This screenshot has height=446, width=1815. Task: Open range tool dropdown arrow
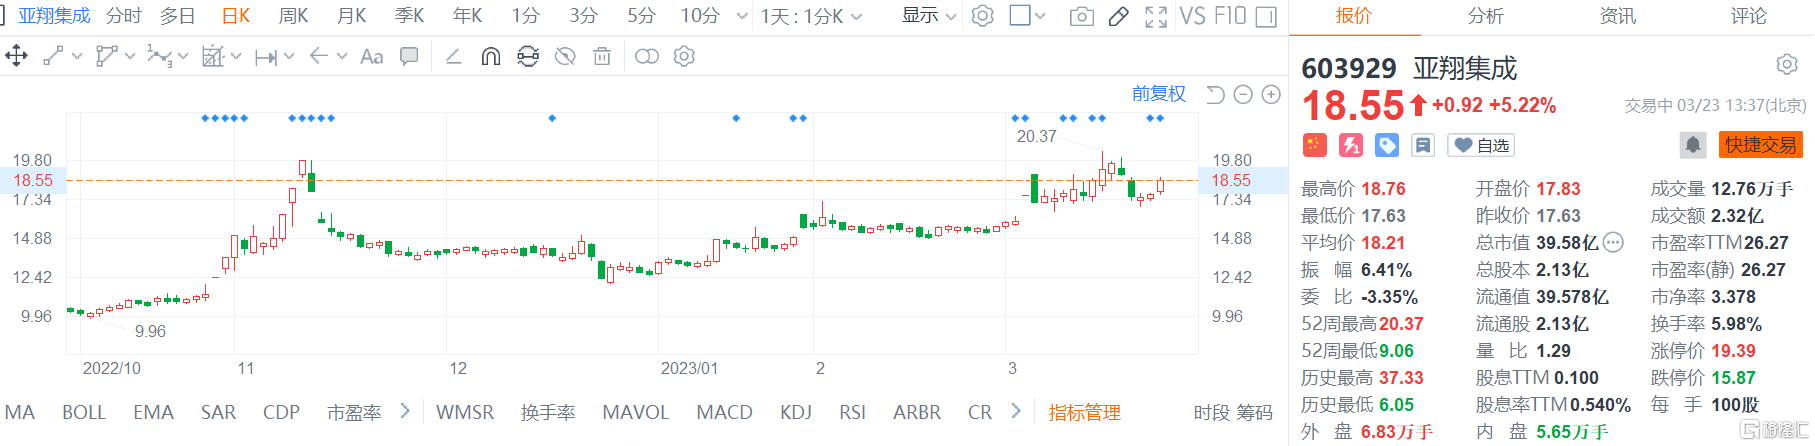coord(289,57)
